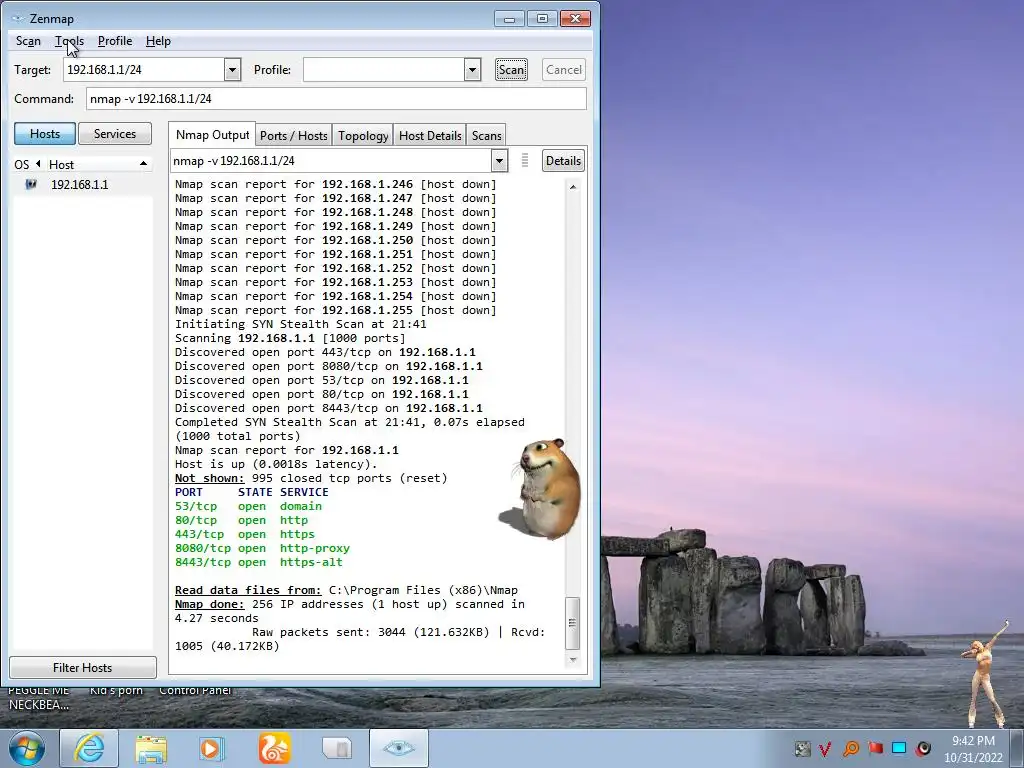Click the Details button for scan output
Image resolution: width=1024 pixels, height=768 pixels.
click(x=563, y=161)
